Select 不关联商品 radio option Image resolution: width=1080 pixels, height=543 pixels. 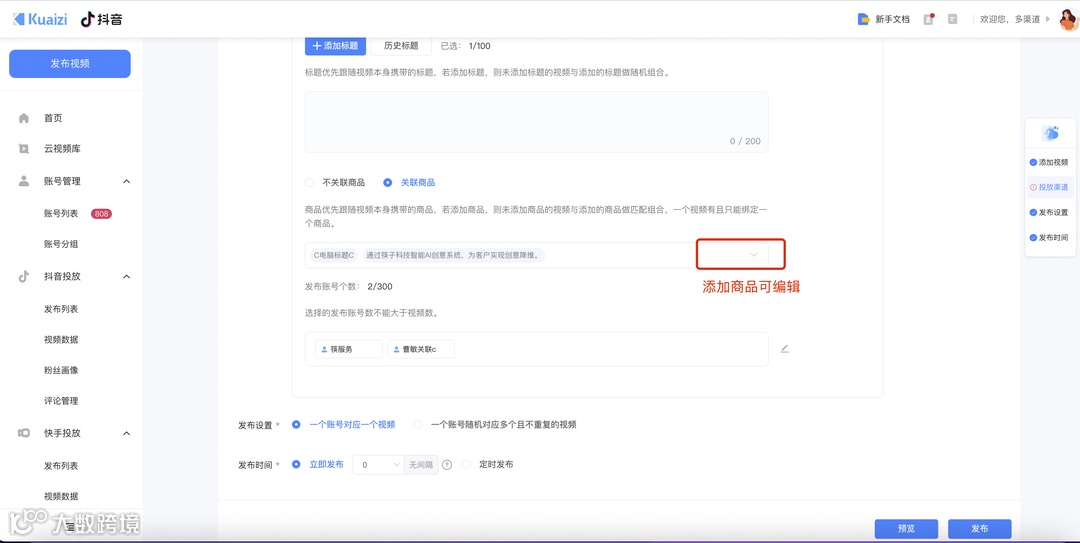click(309, 183)
